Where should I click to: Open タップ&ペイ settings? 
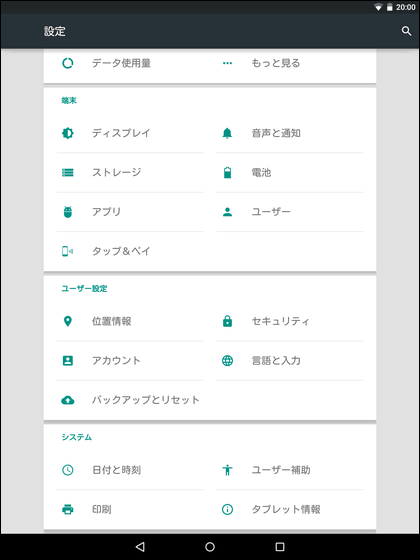tap(130, 251)
